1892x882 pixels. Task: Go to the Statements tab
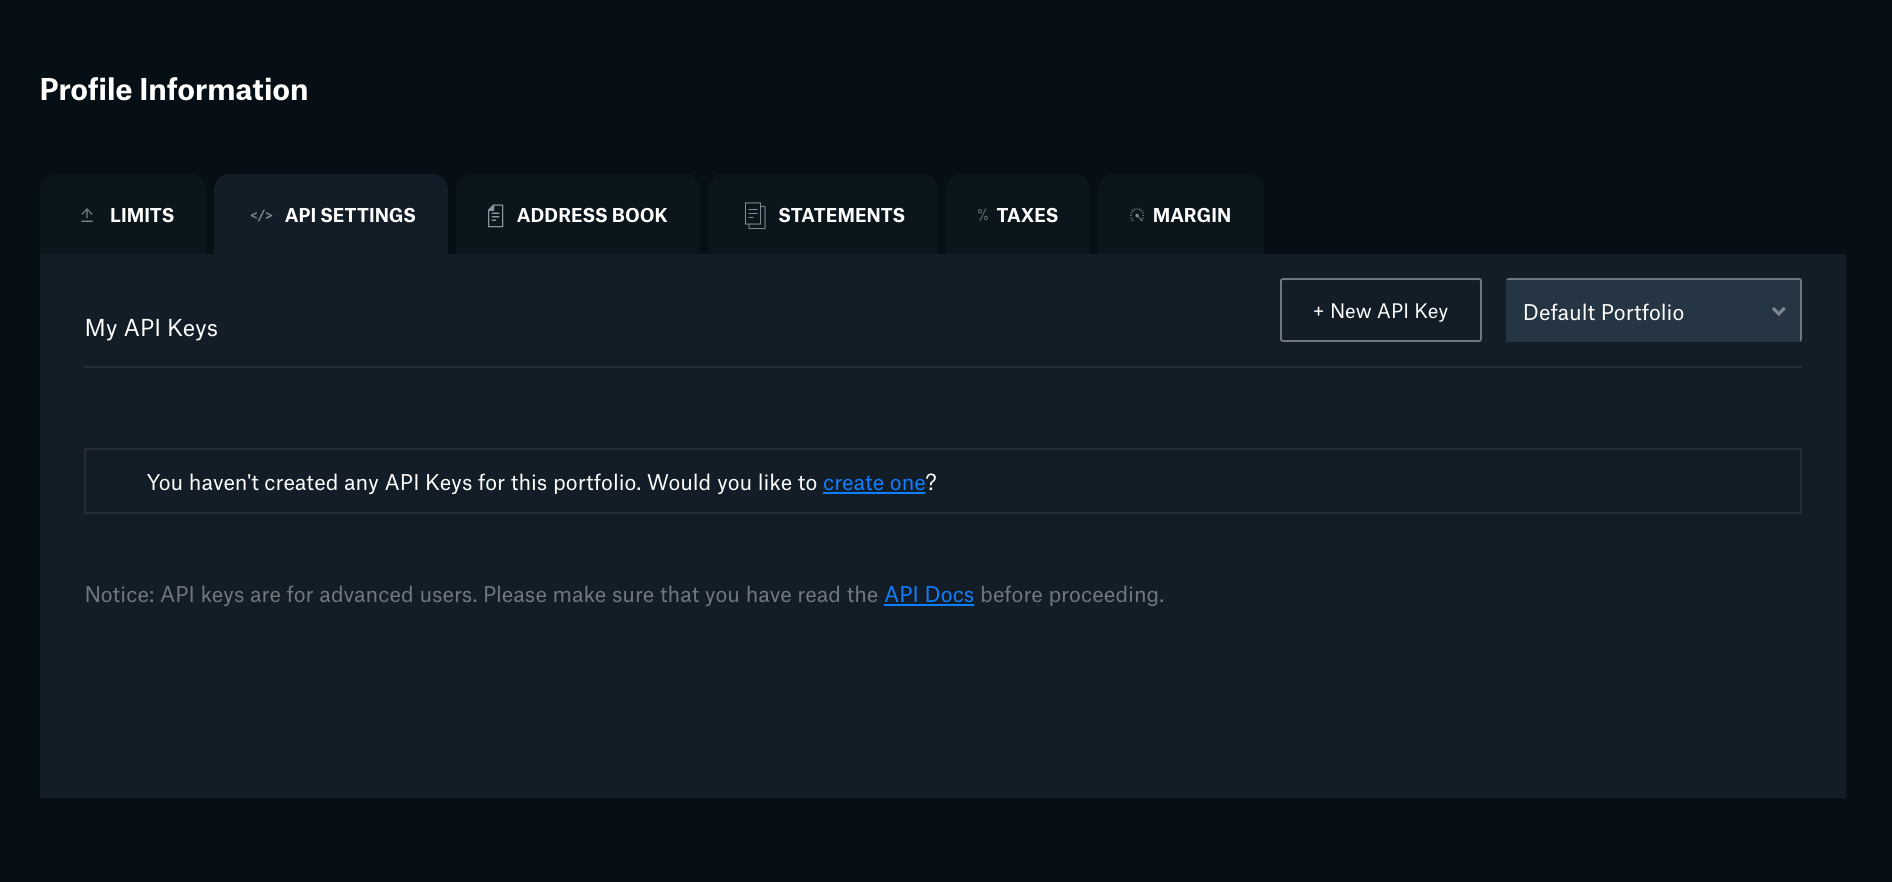click(841, 216)
